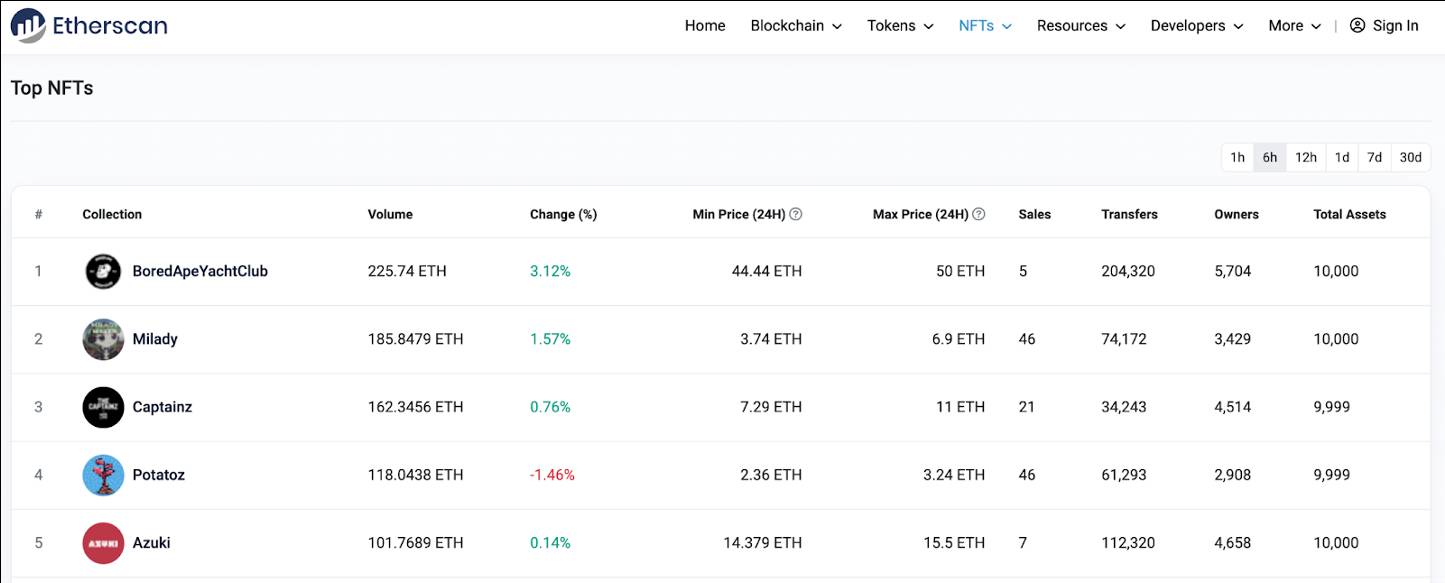Expand the NFTs menu
The height and width of the screenshot is (583, 1445).
click(x=985, y=26)
